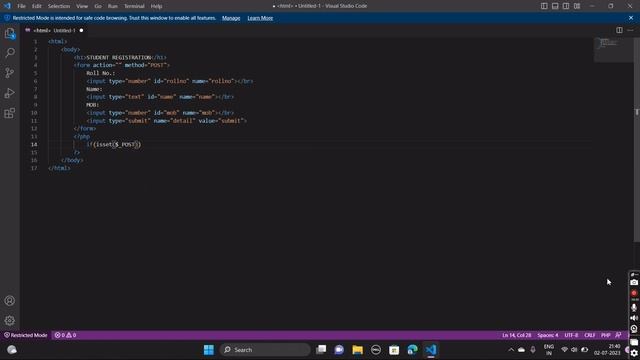Click the VS Code logo in title bar
This screenshot has width=640, height=360.
[x=7, y=6]
